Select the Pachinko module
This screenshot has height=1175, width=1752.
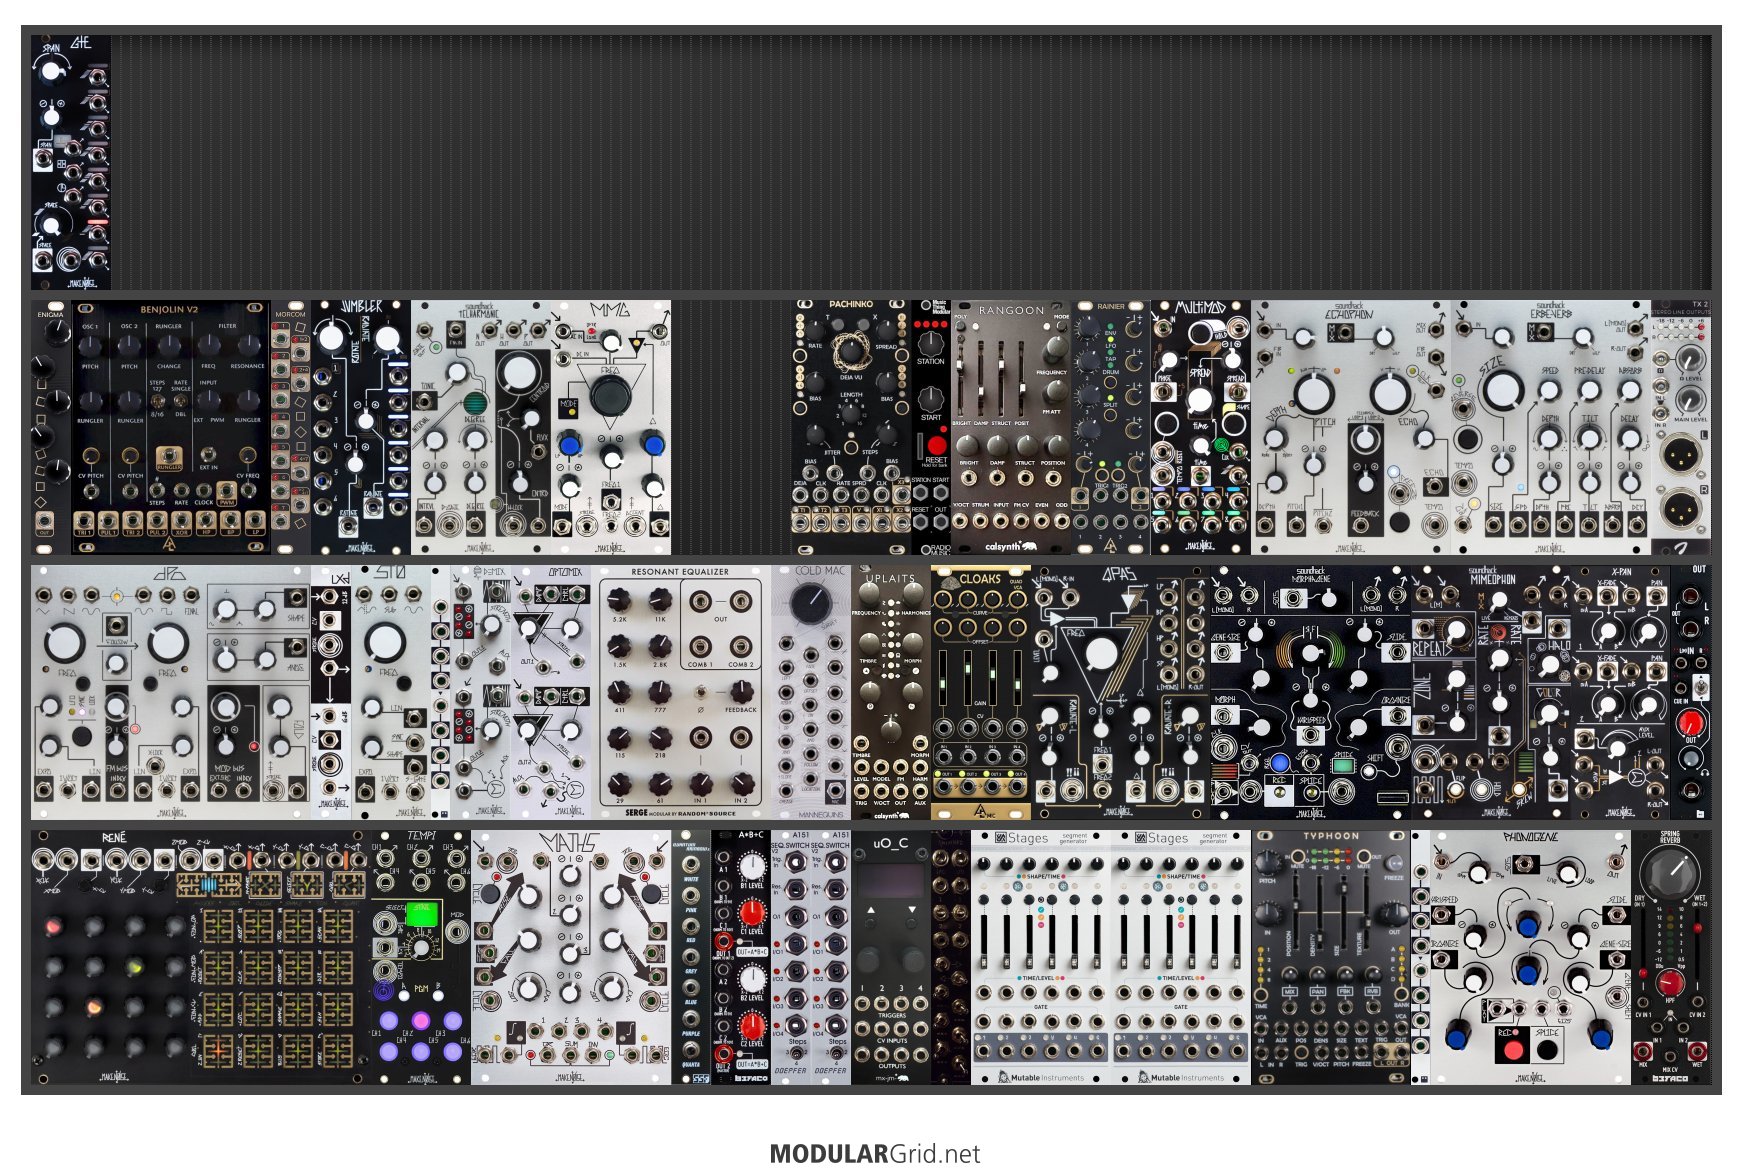(851, 427)
